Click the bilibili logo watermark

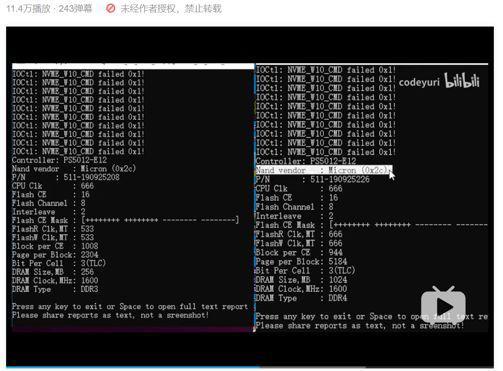(462, 81)
